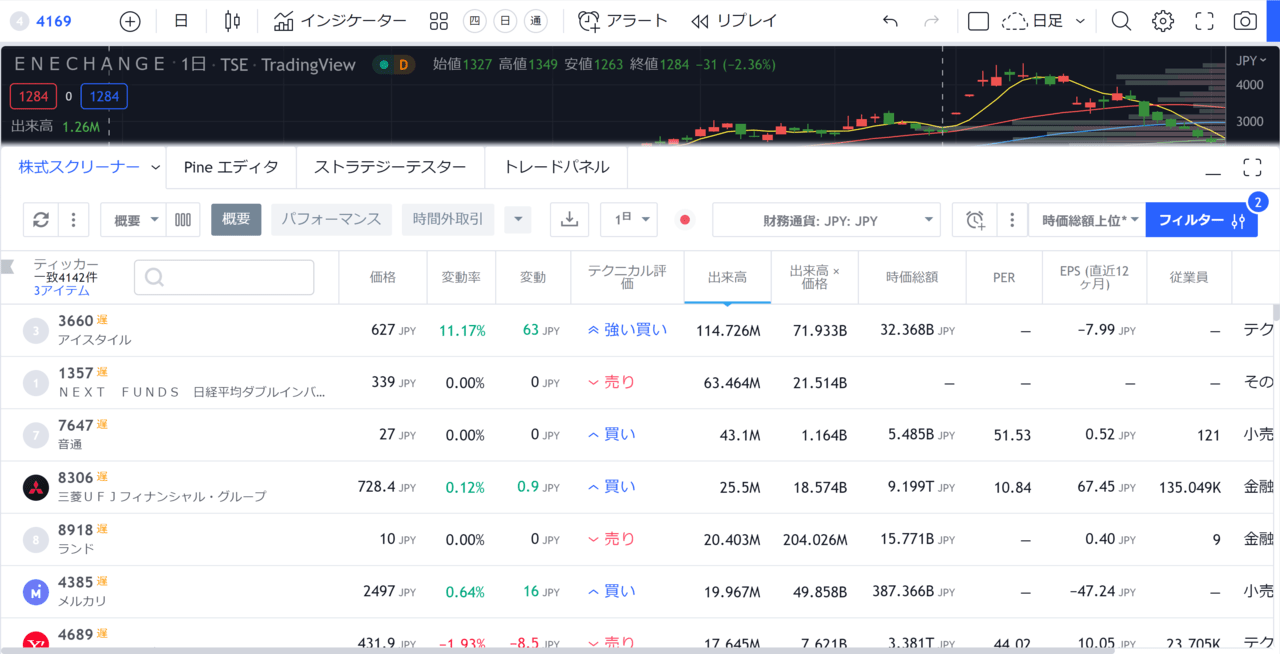Open the 8306 三菱UFJ ticker
The width and height of the screenshot is (1280, 654).
click(76, 477)
